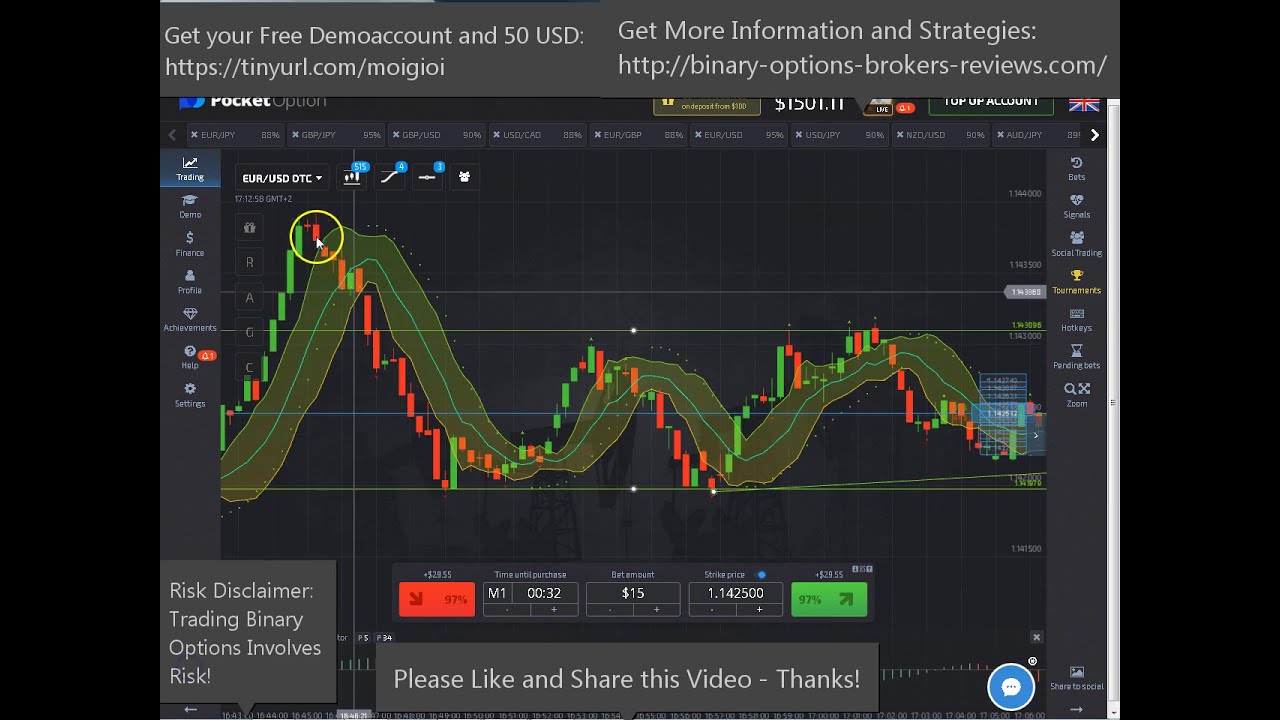The width and height of the screenshot is (1280, 720).
Task: Open the Hotkeys panel
Action: [1076, 320]
